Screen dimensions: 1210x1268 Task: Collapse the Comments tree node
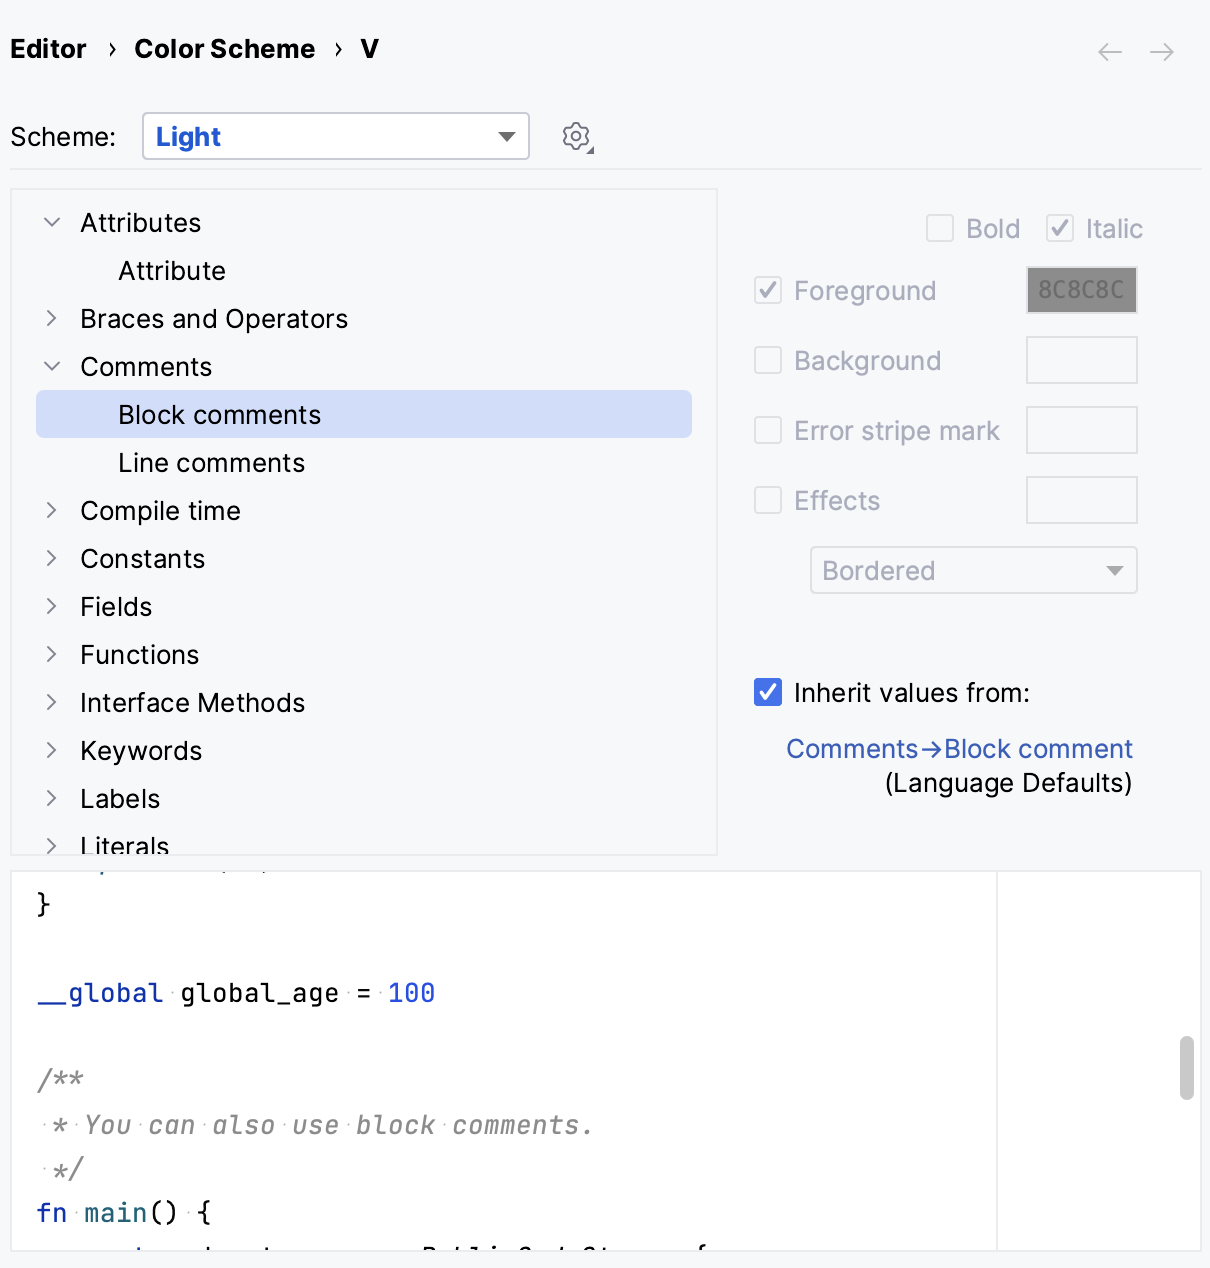tap(52, 366)
